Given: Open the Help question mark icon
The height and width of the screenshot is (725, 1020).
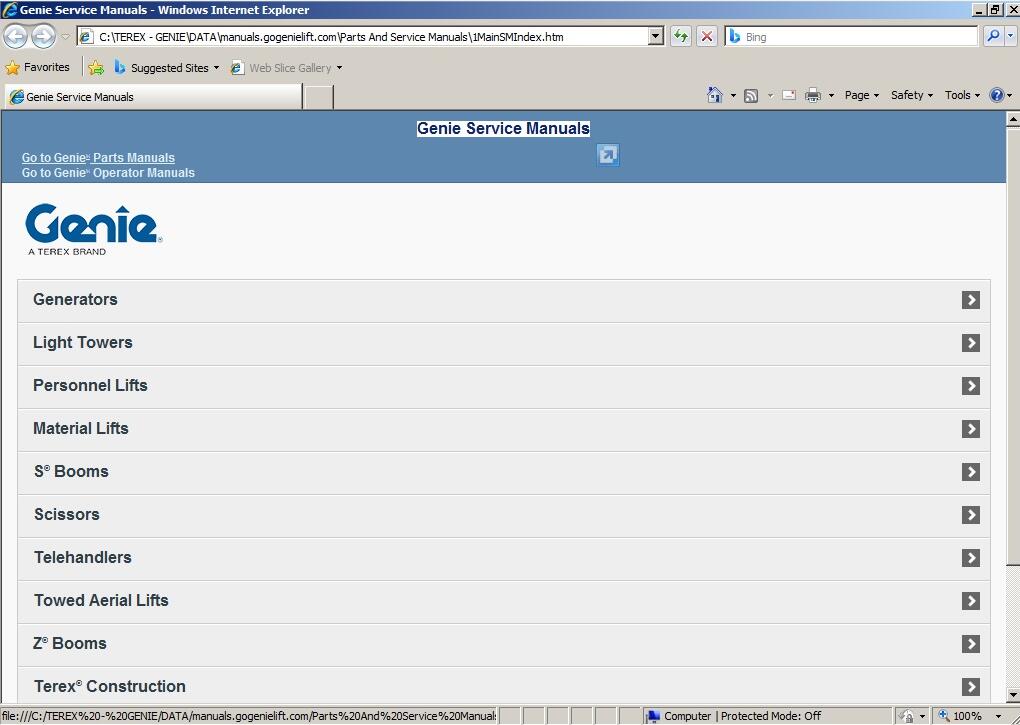Looking at the screenshot, I should (x=996, y=95).
